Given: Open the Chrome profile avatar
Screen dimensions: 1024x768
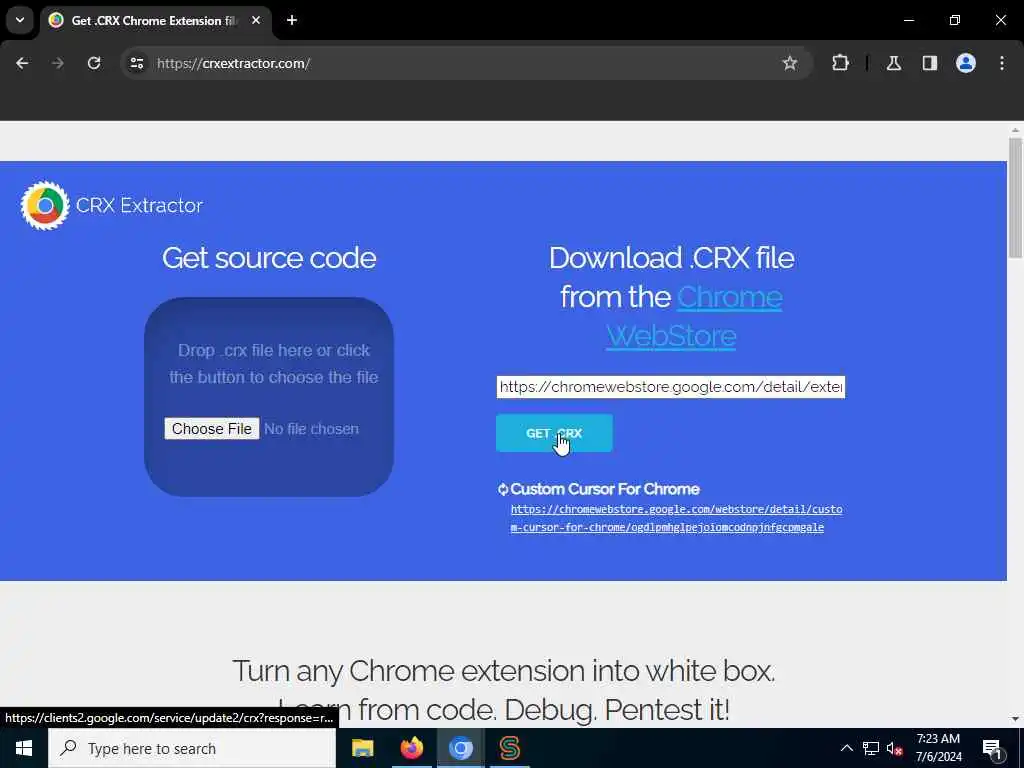Looking at the screenshot, I should [x=966, y=63].
